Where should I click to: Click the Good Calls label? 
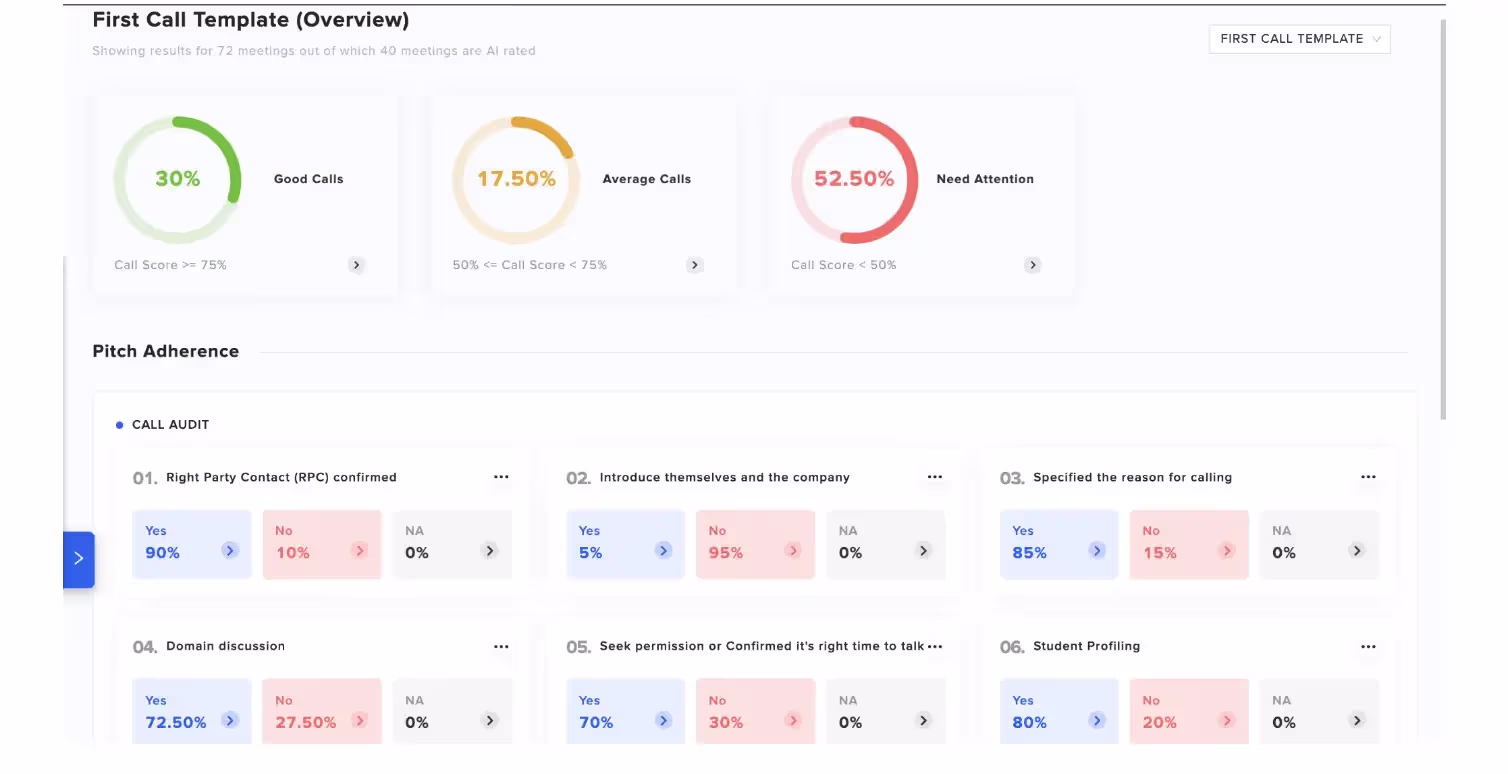(x=308, y=179)
